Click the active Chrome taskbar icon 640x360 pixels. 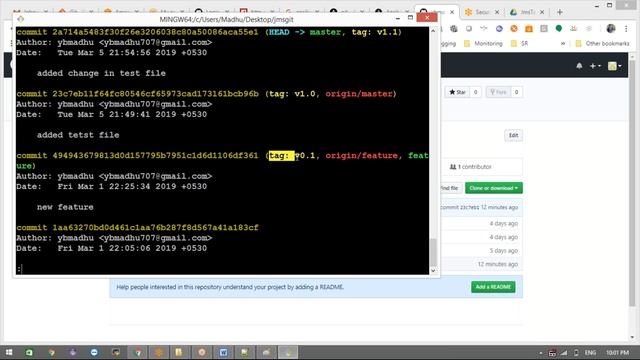(138, 352)
